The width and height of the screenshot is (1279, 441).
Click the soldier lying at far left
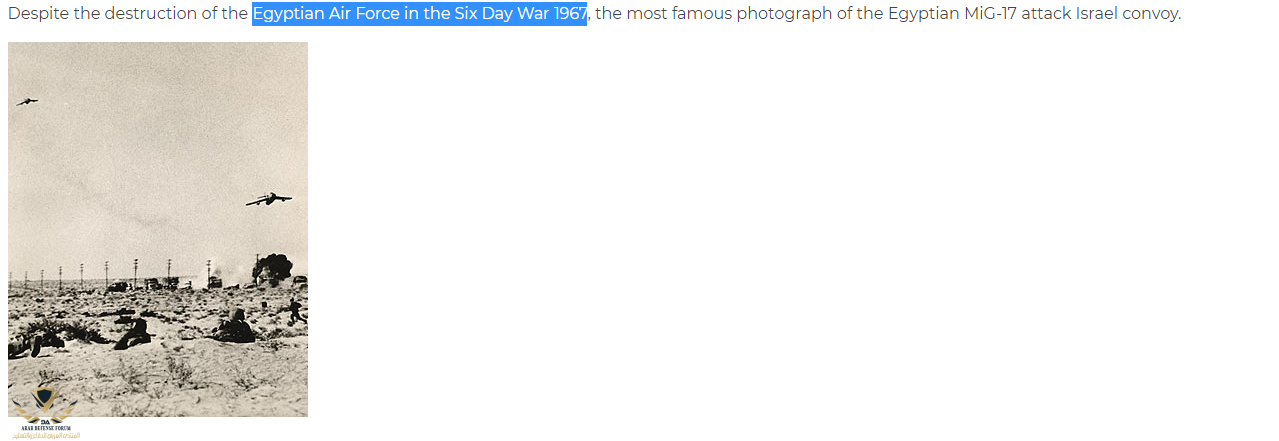(x=30, y=343)
